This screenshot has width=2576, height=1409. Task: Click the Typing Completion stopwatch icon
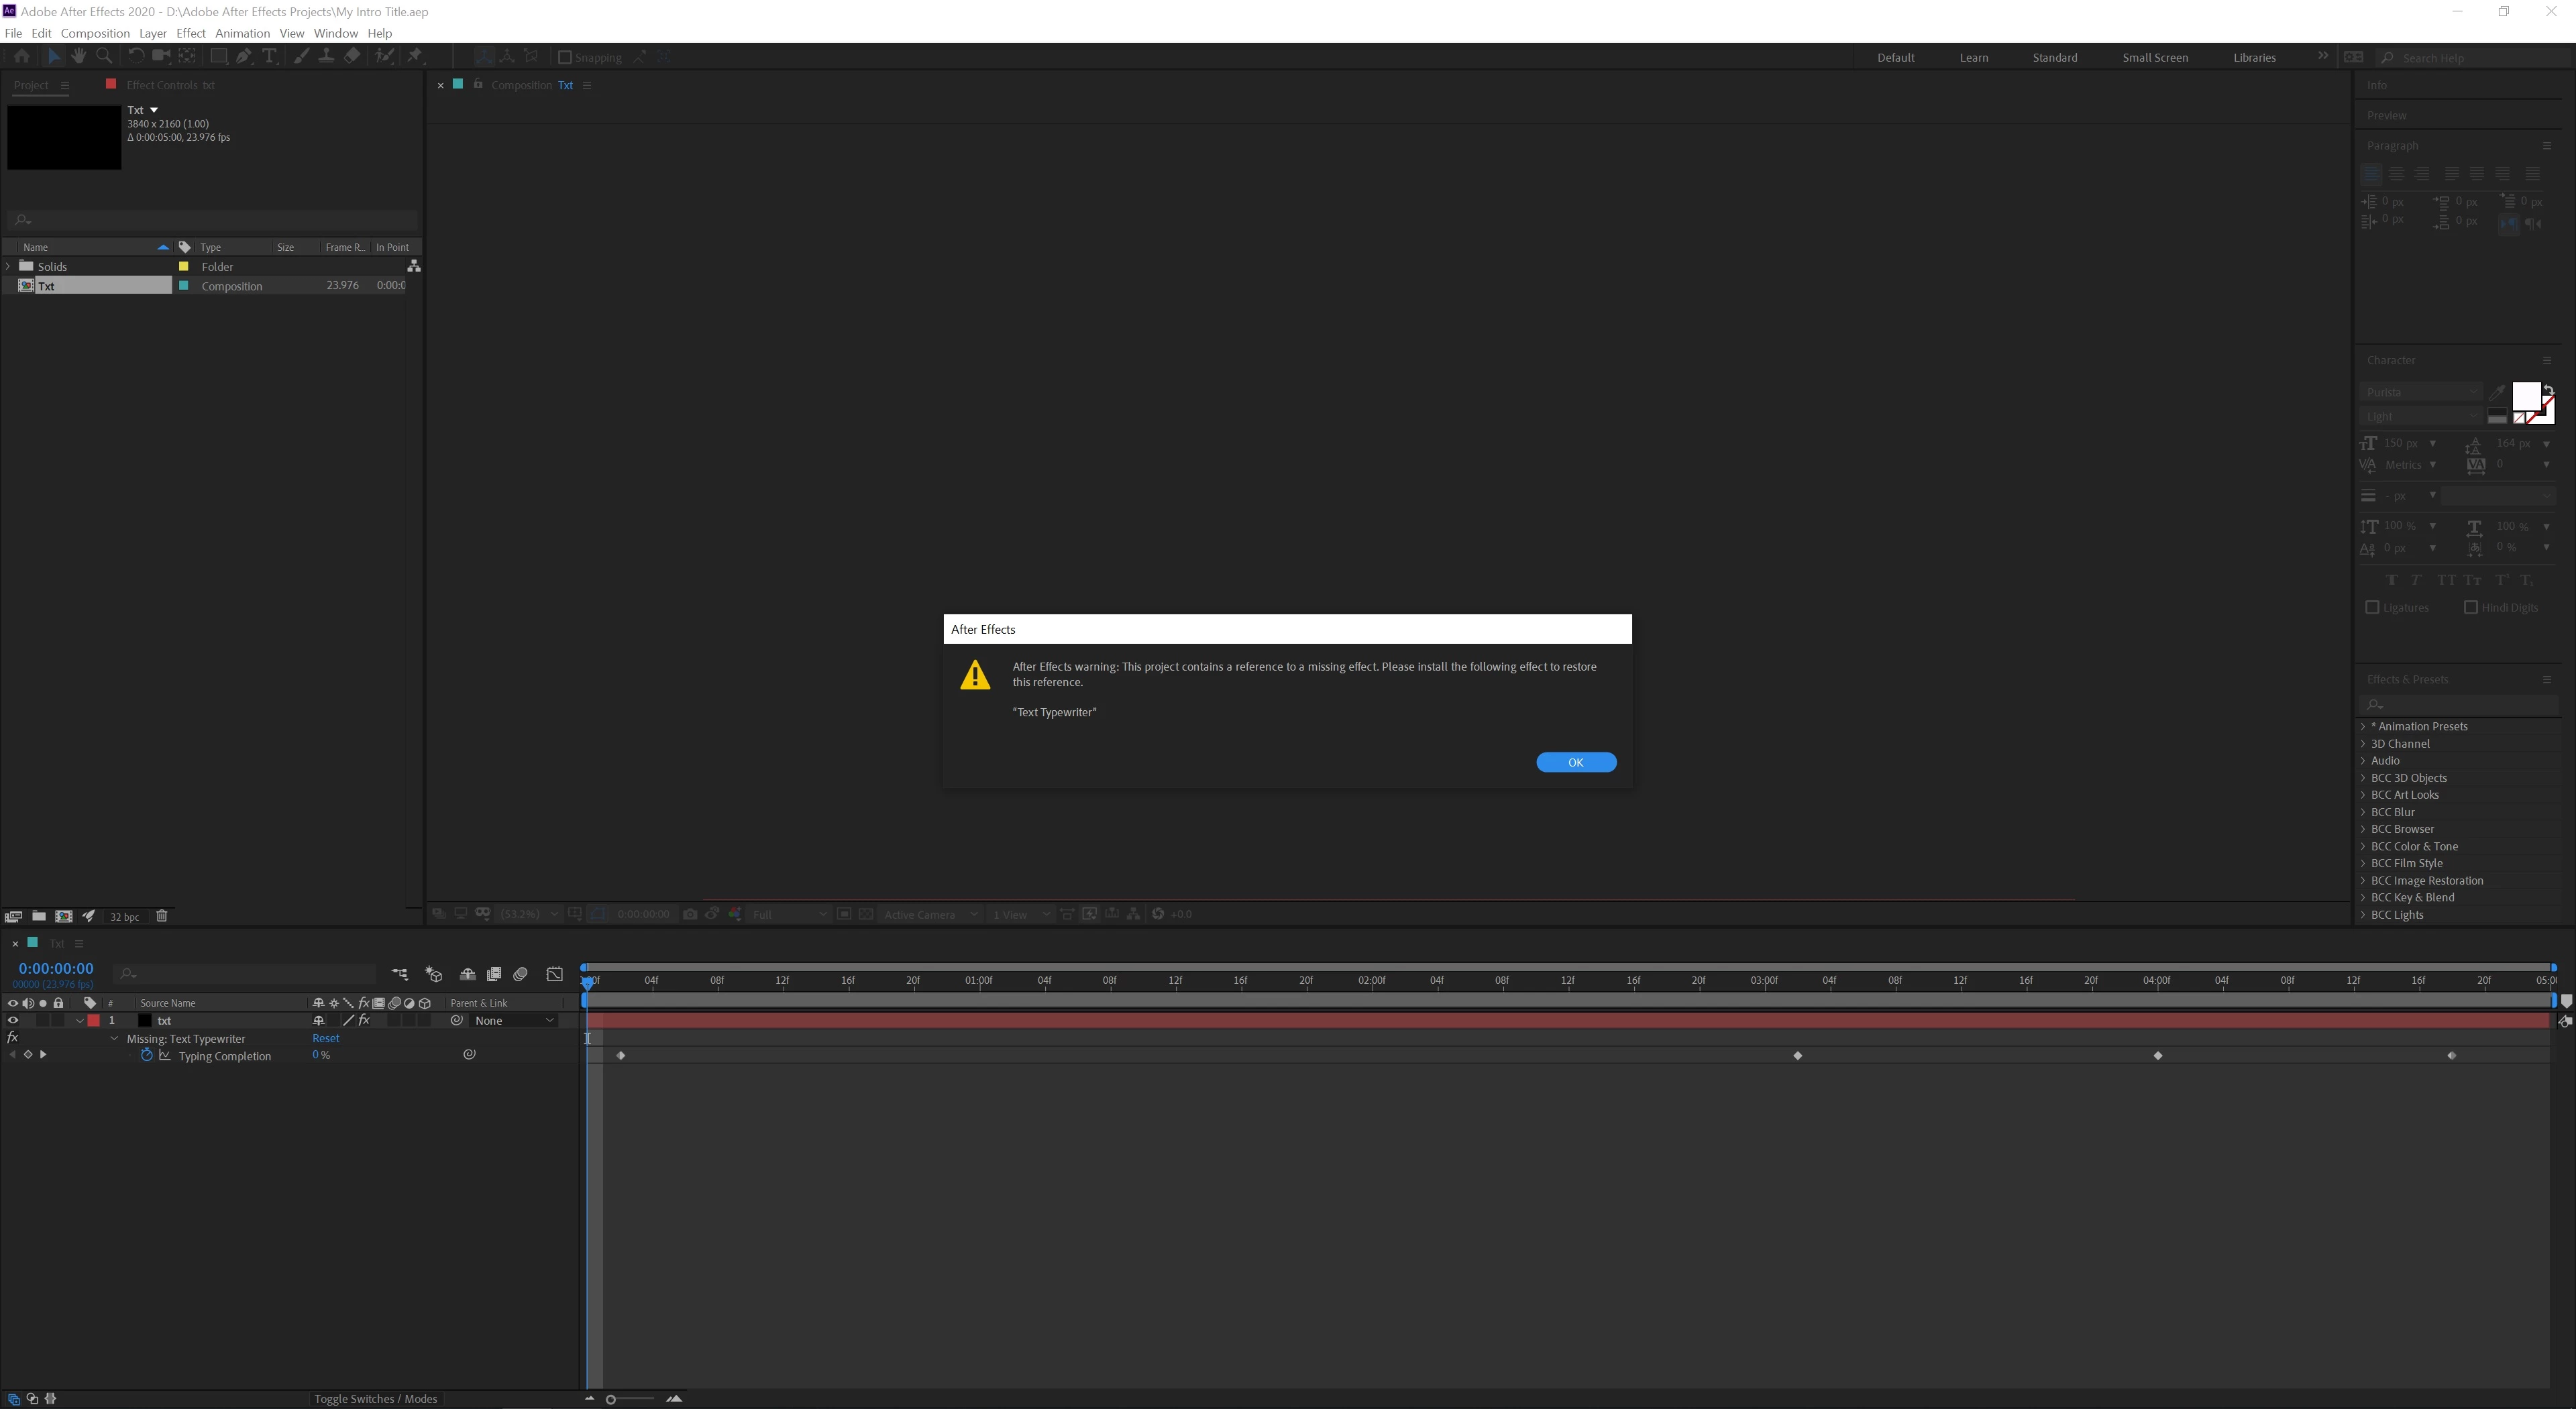click(147, 1055)
